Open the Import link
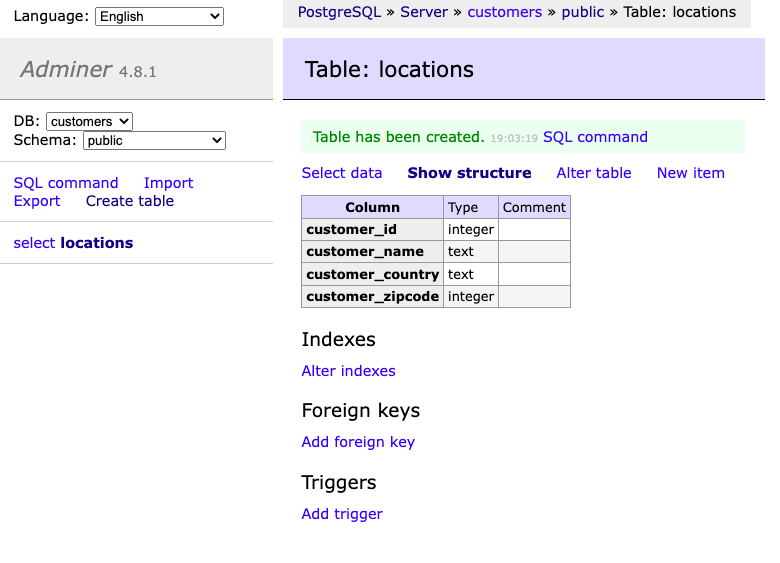 168,183
